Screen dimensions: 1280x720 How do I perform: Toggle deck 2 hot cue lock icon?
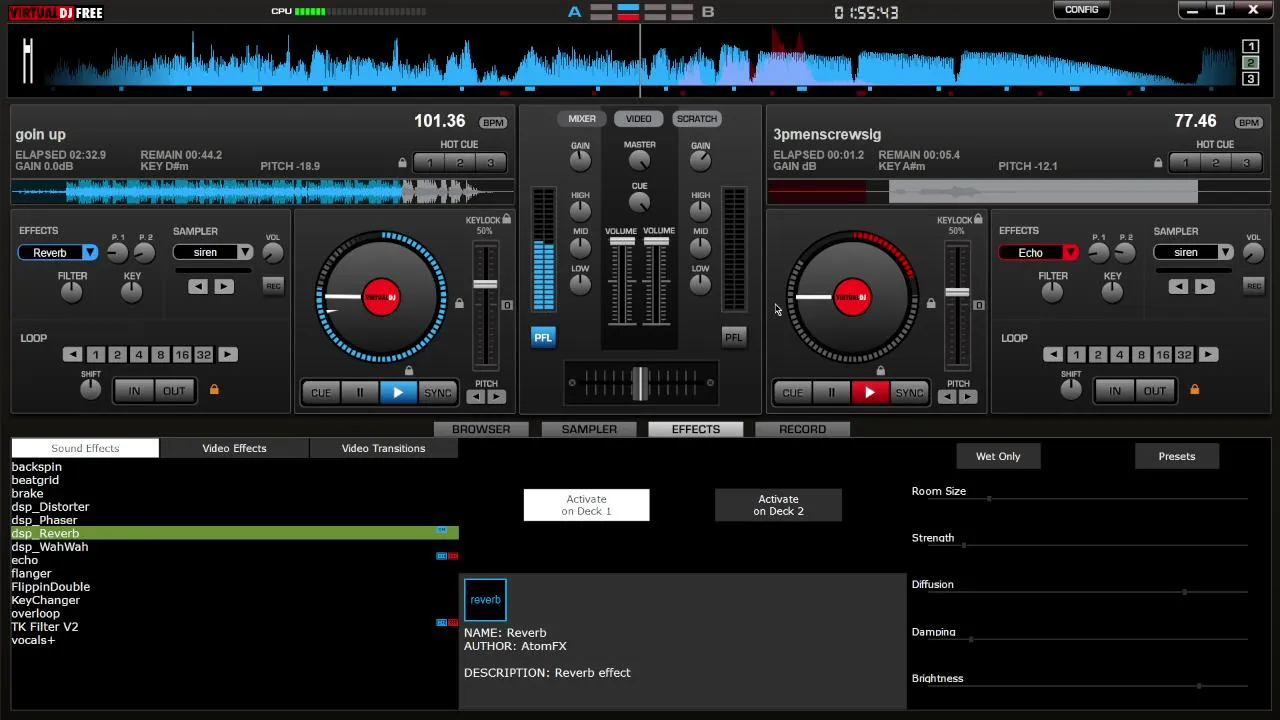click(x=1158, y=163)
